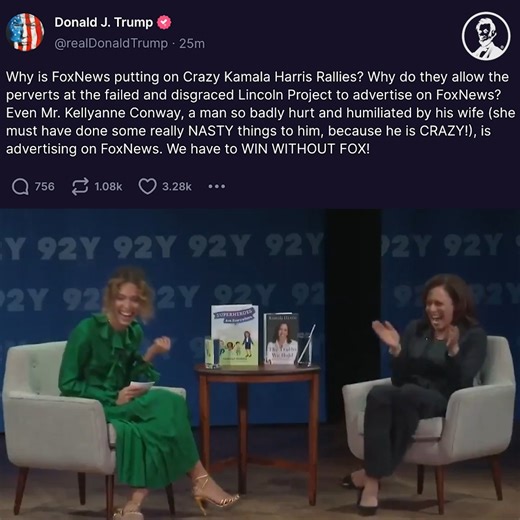Click the 1.08k reposts count
The height and width of the screenshot is (520, 520).
click(x=108, y=186)
